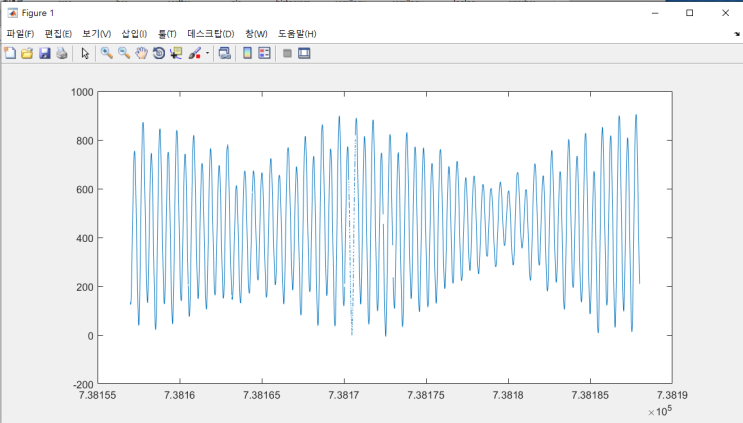743x423 pixels.
Task: Select the Rotate 3D tool
Action: coord(159,53)
